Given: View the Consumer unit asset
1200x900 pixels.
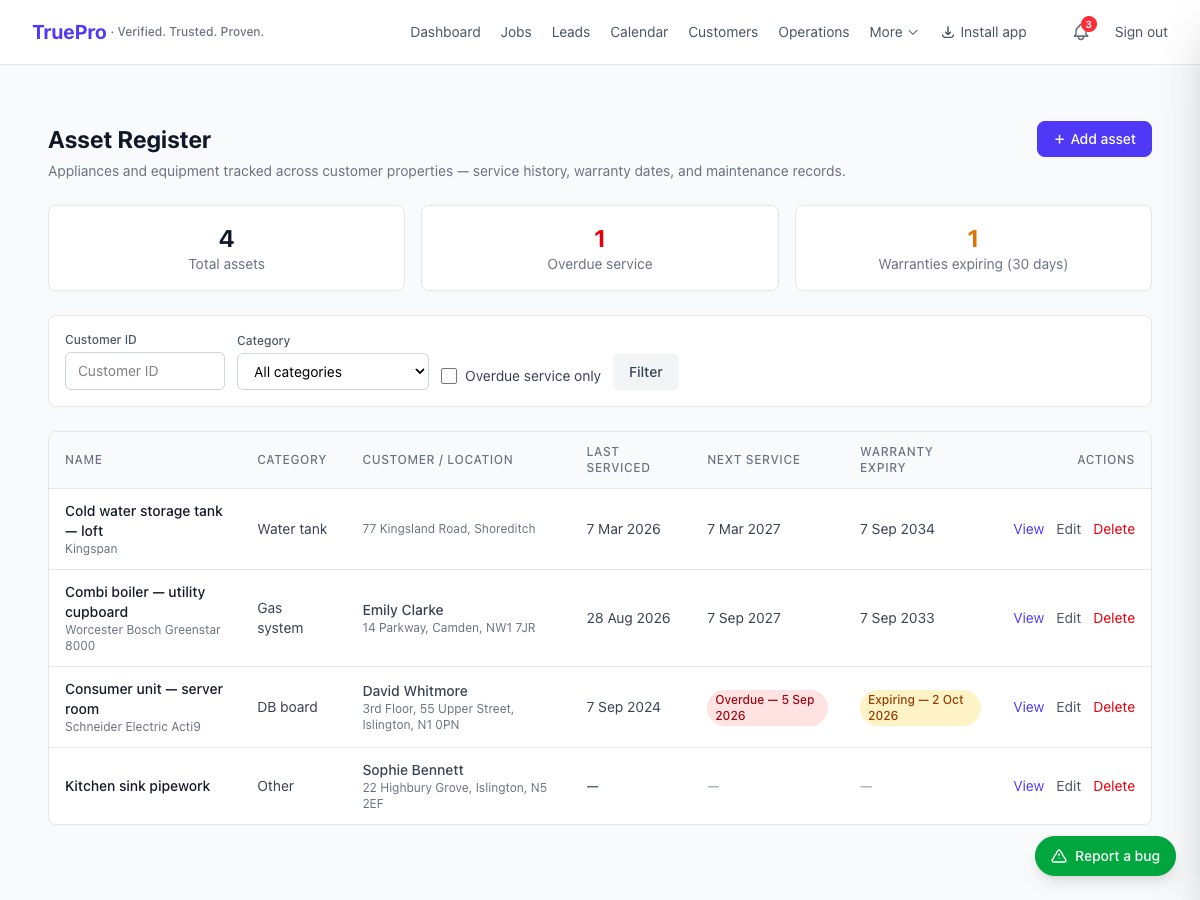Looking at the screenshot, I should tap(1028, 707).
